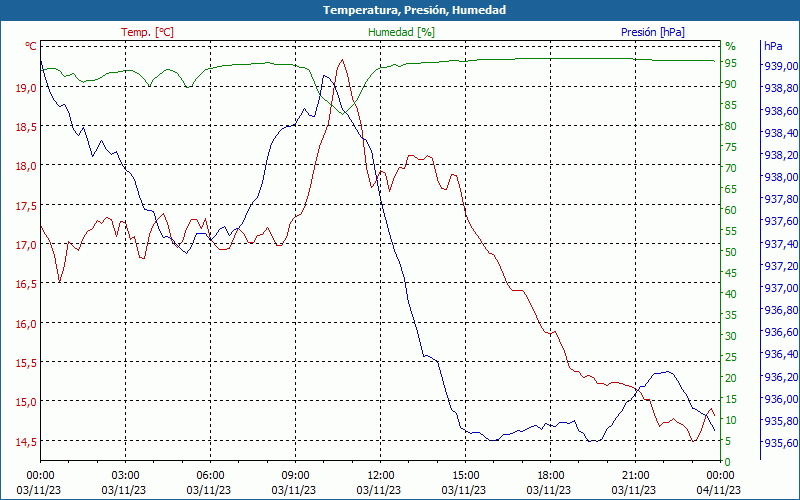Click the 938,20 pressure axis value
The image size is (800, 500).
(x=781, y=155)
